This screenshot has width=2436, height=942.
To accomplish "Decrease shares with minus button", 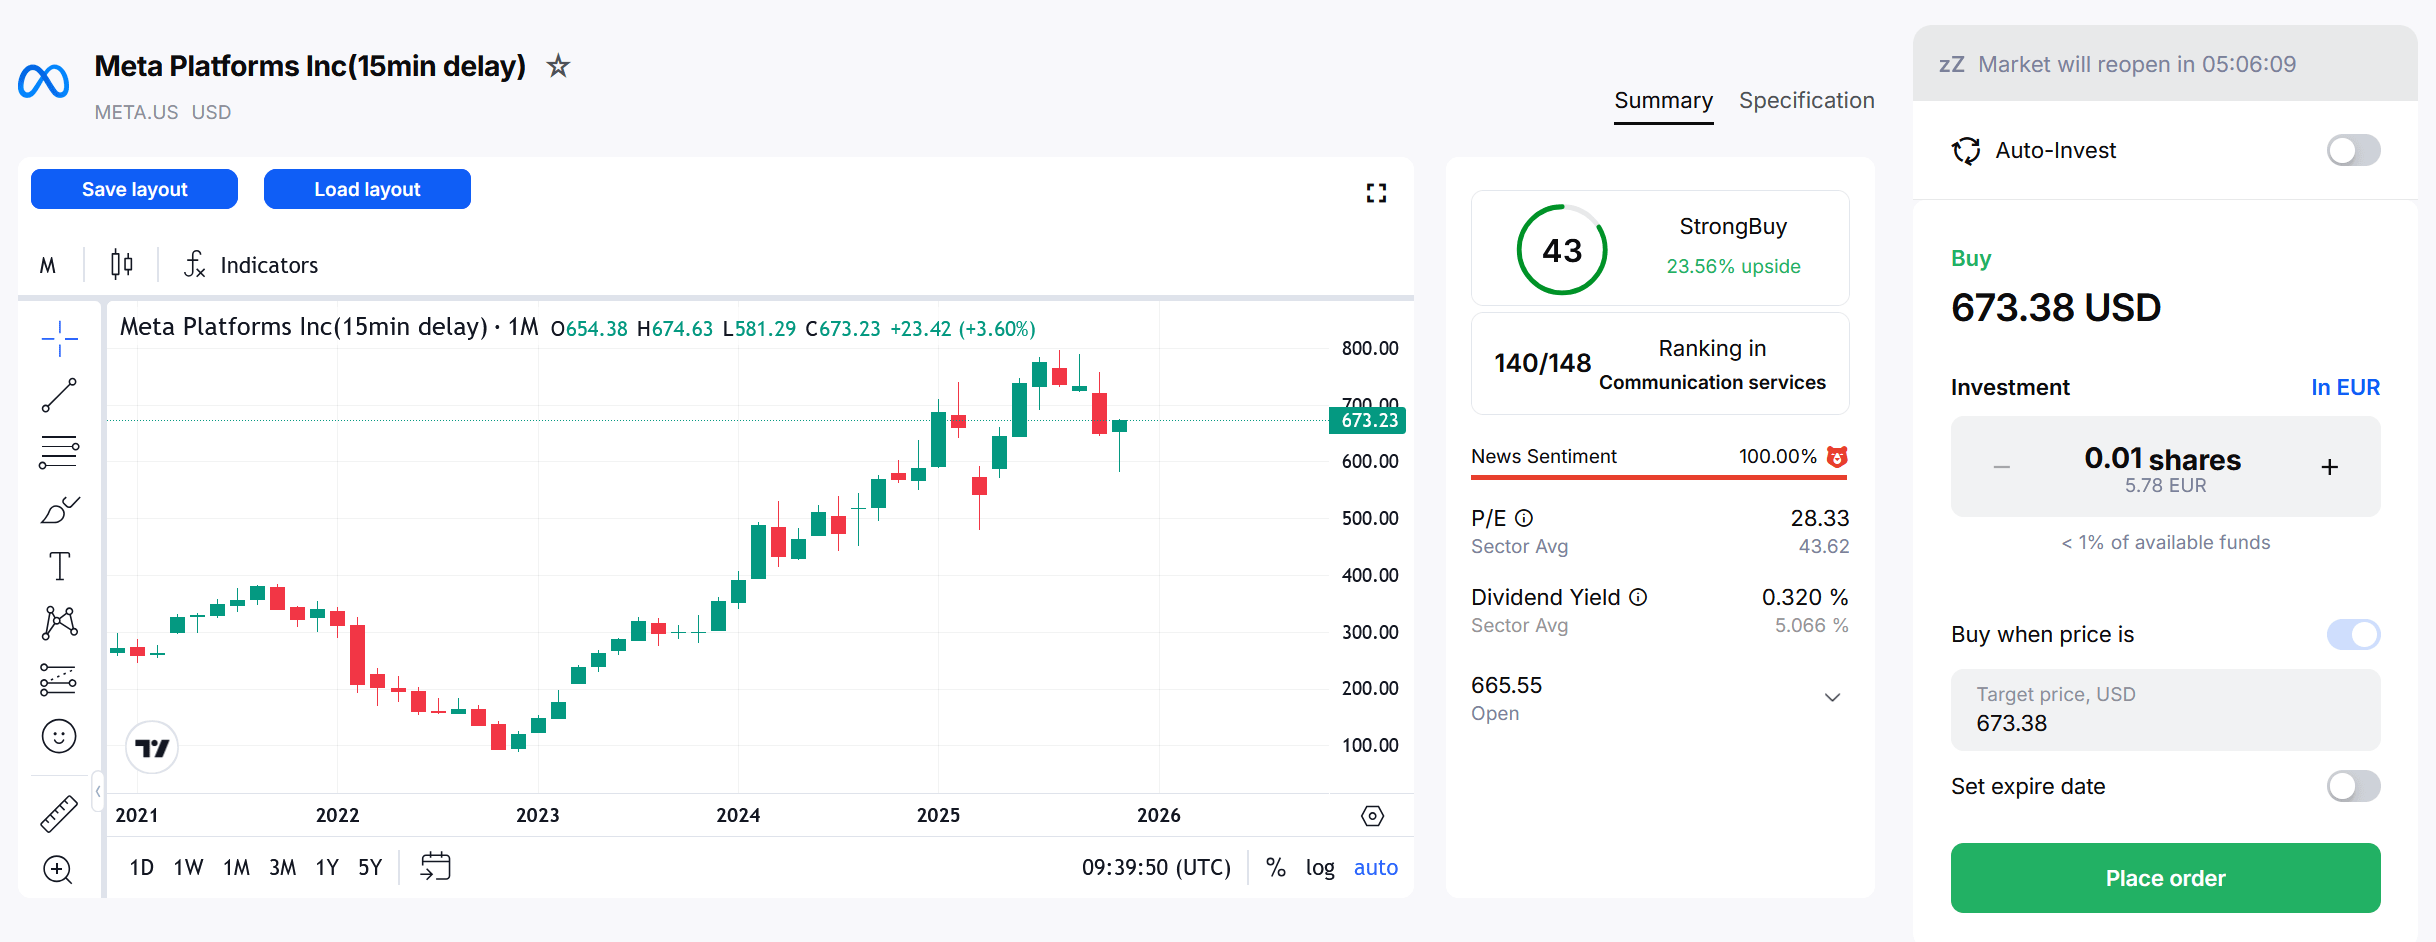I will coord(2002,467).
